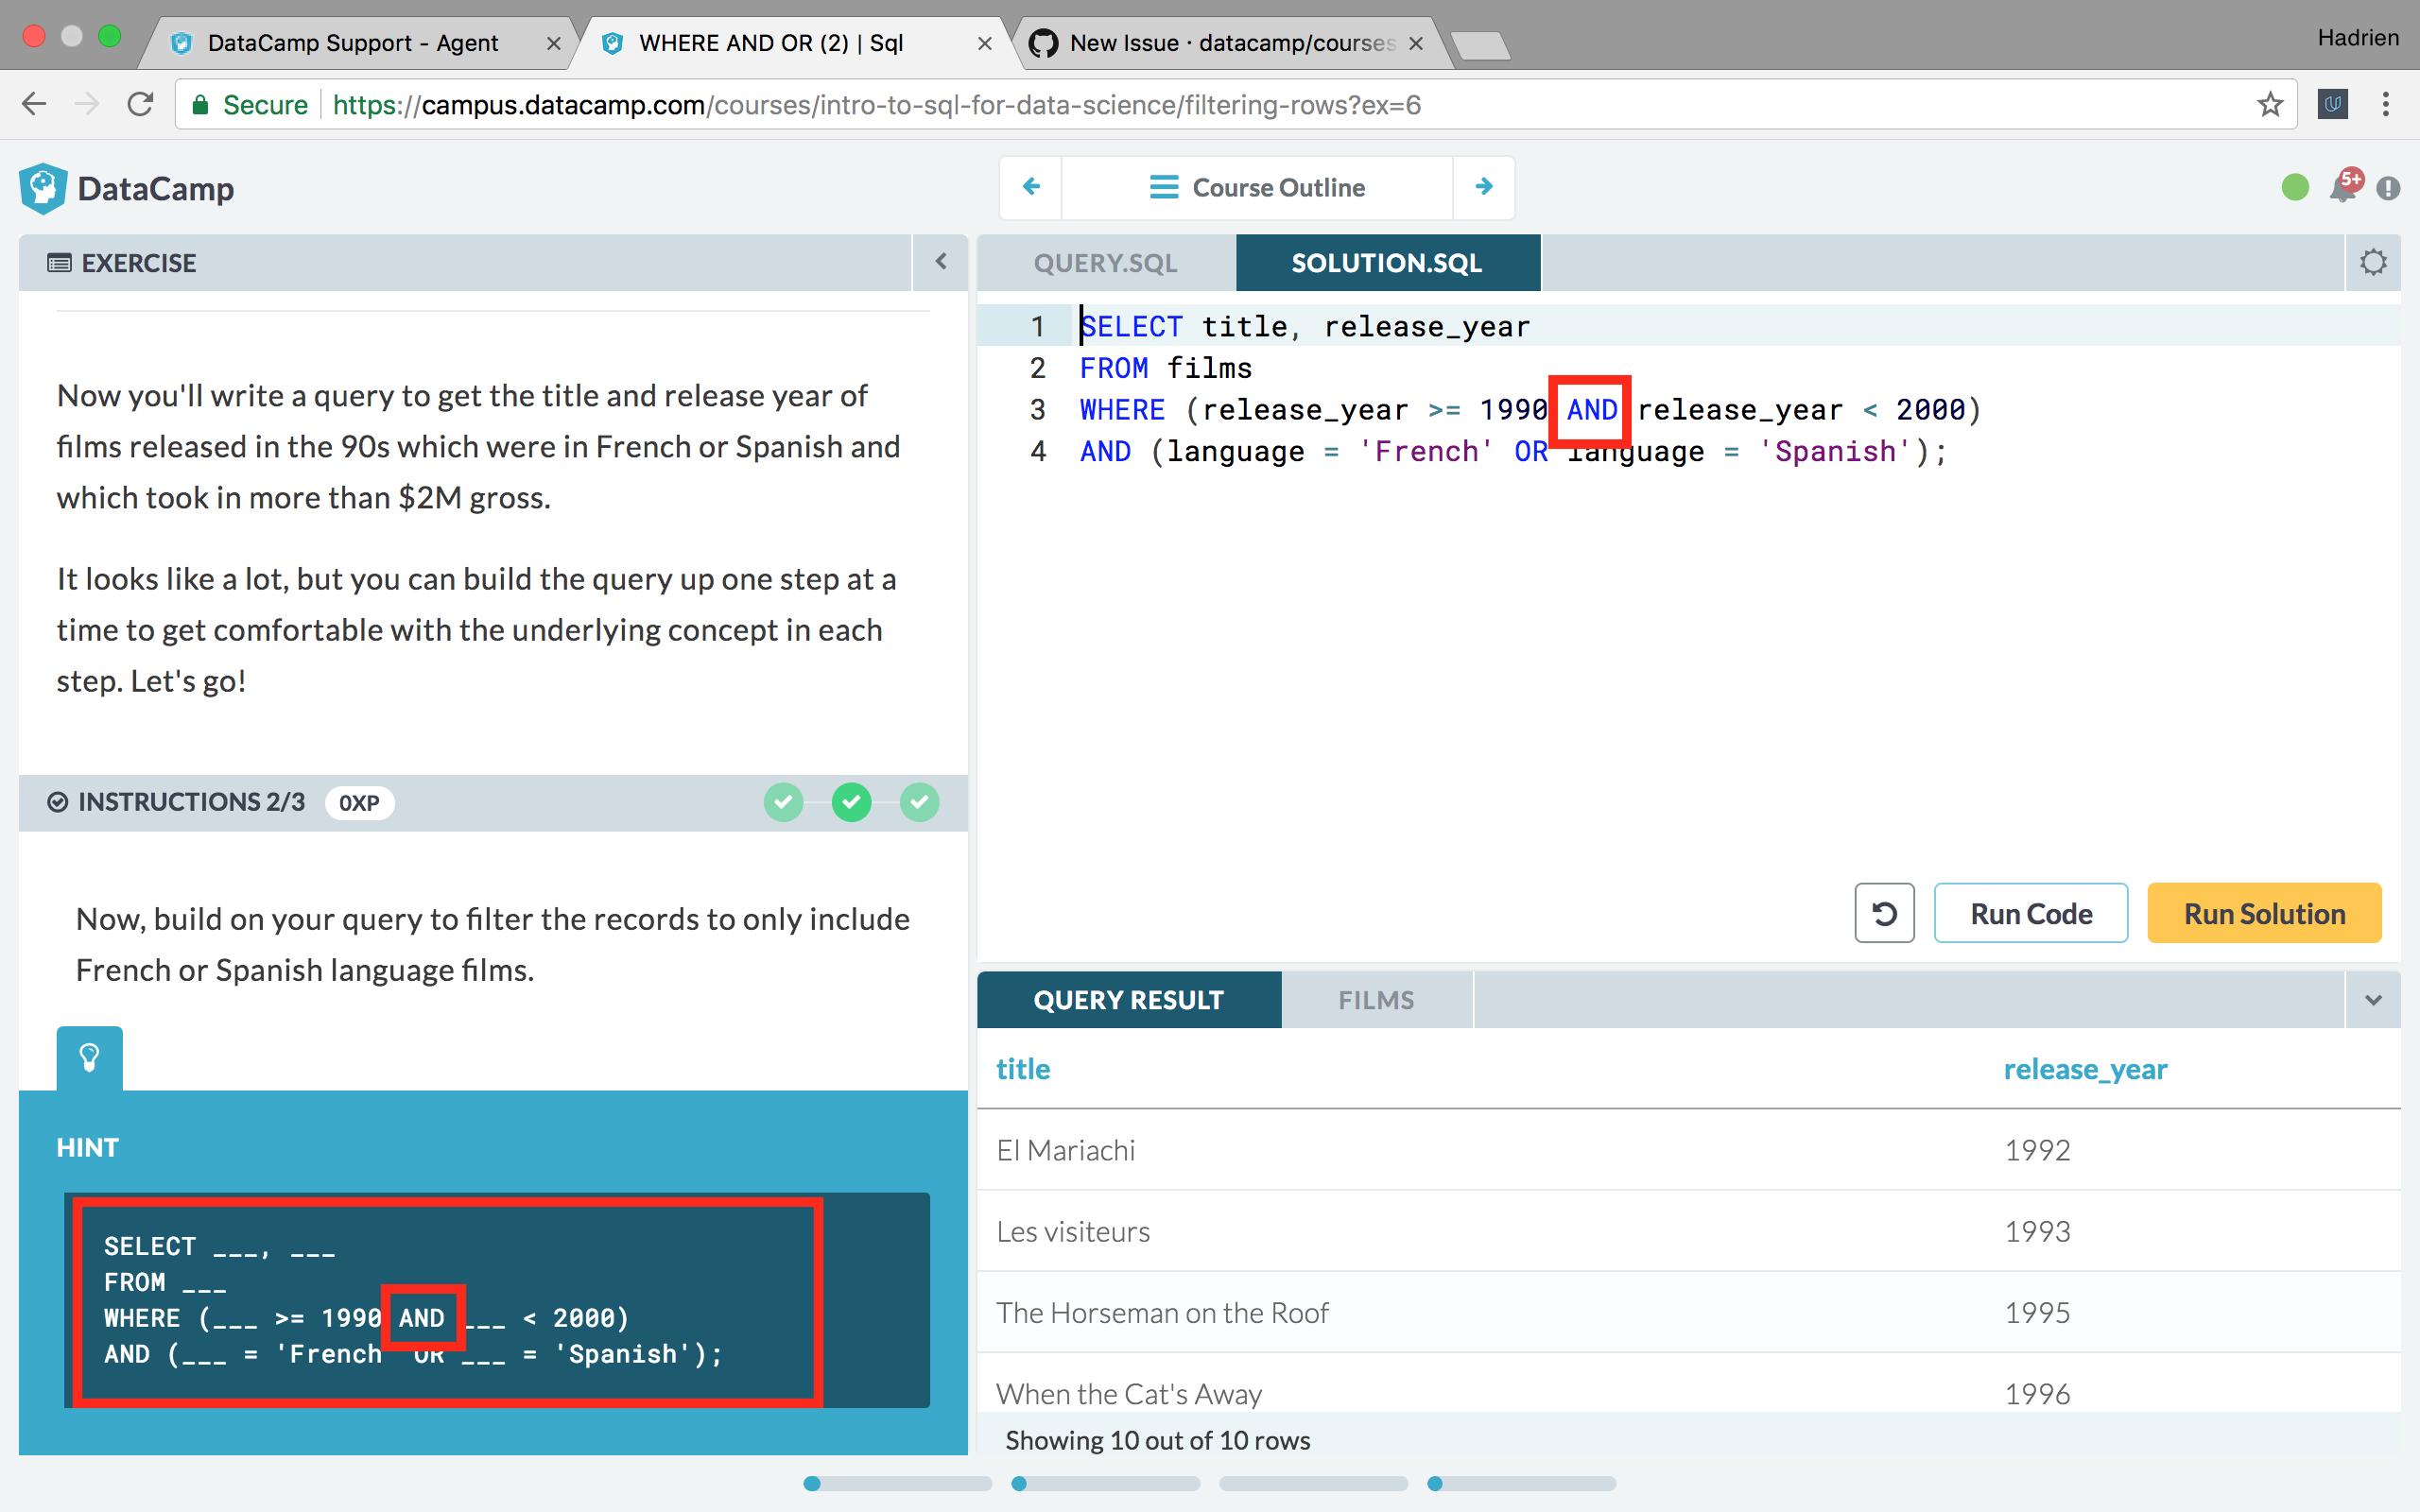Click the report issue exclamation icon
Image resolution: width=2420 pixels, height=1512 pixels.
(x=2389, y=188)
